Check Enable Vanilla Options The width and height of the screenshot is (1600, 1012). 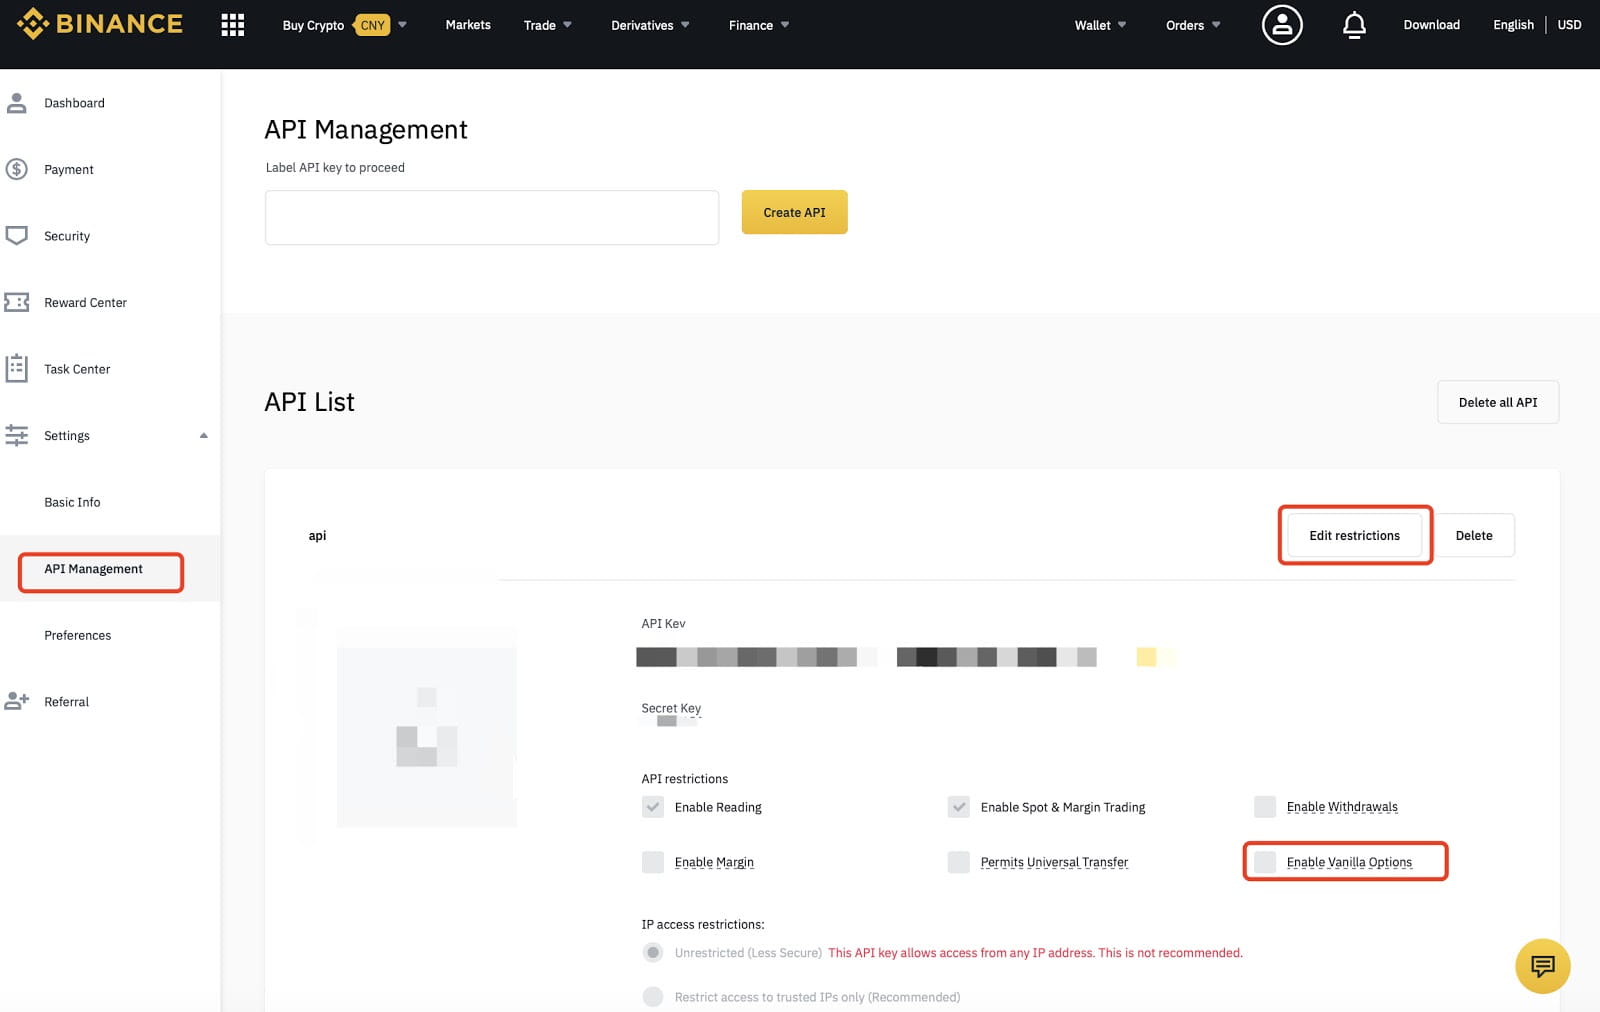point(1265,862)
